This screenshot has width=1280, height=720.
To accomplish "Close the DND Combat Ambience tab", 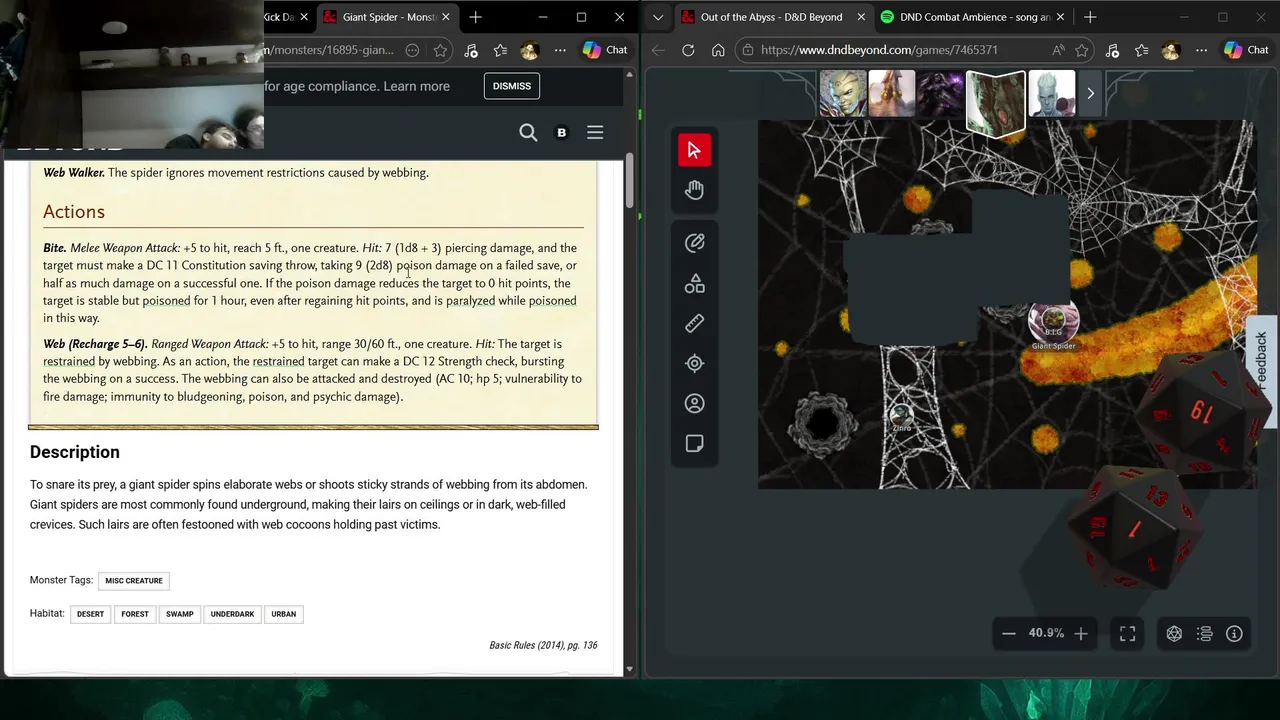I will click(x=1060, y=17).
